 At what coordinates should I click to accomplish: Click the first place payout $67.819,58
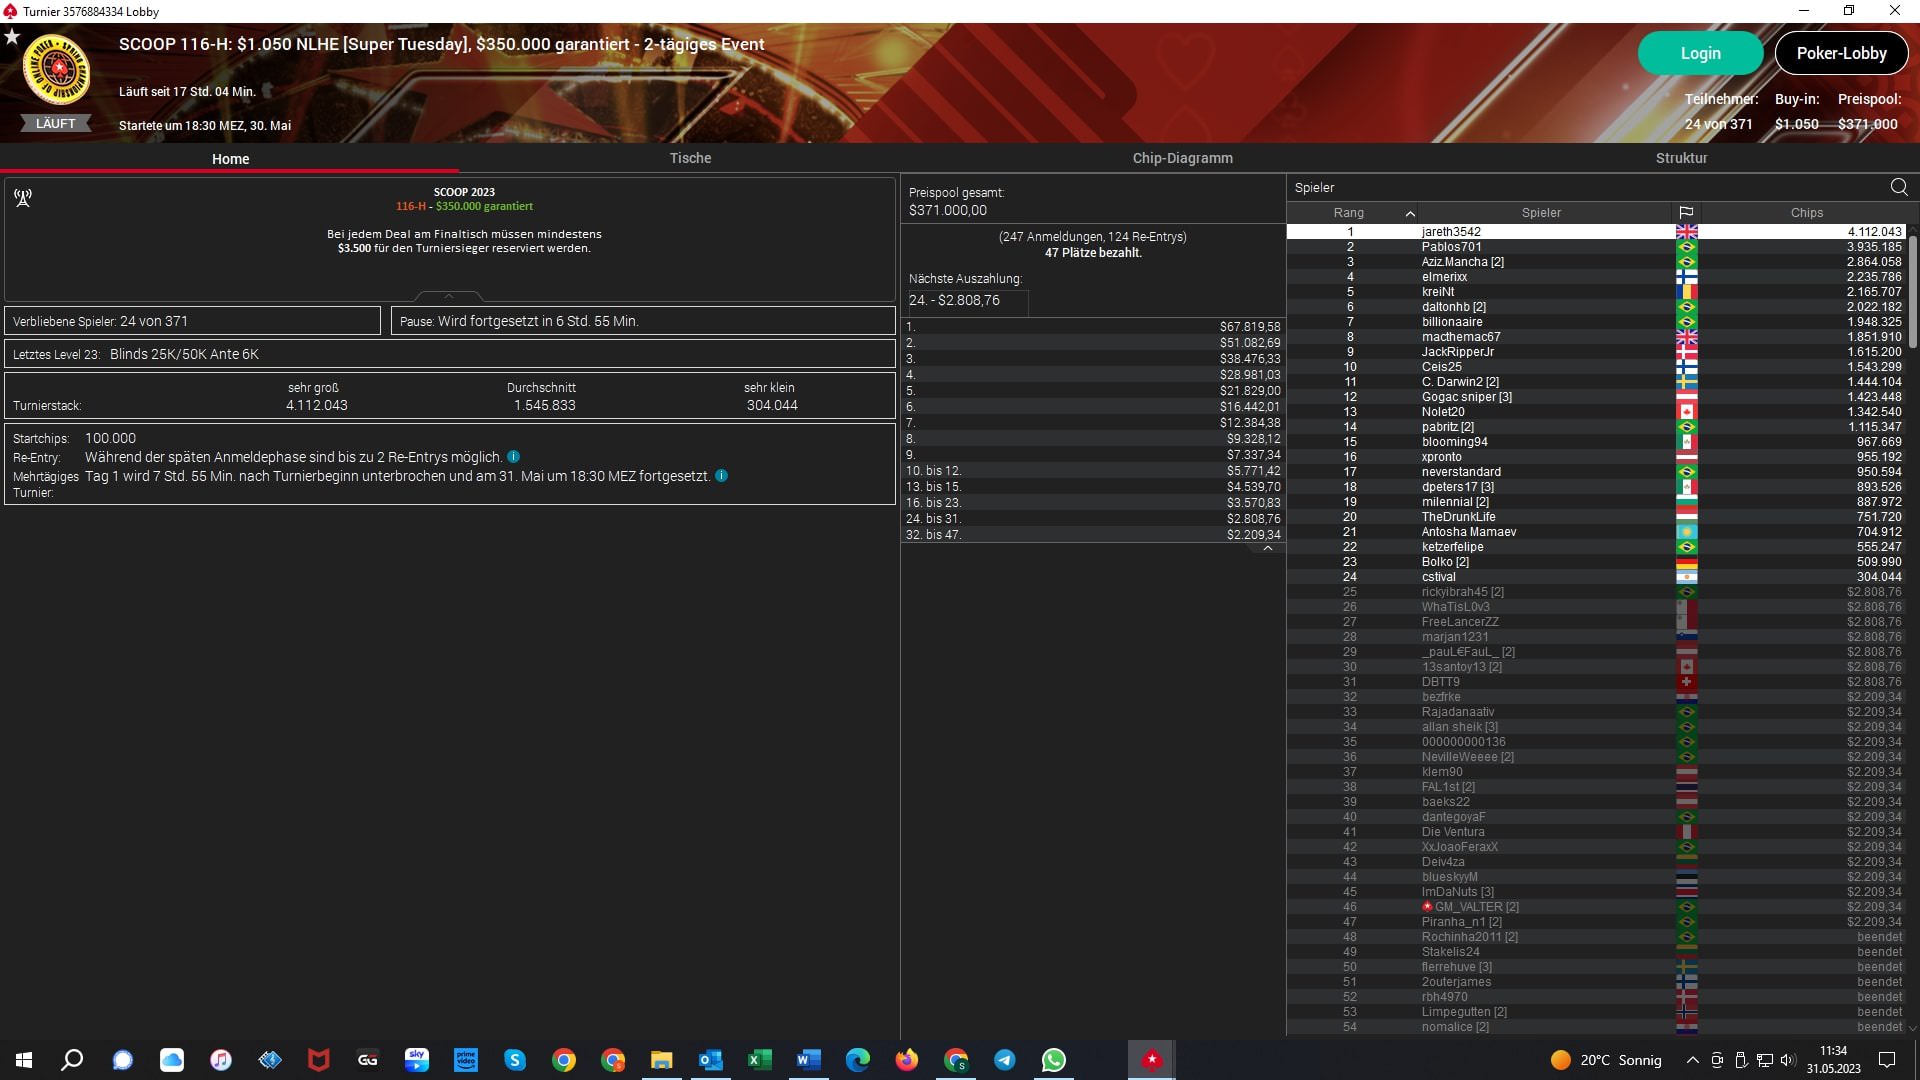pyautogui.click(x=1249, y=327)
